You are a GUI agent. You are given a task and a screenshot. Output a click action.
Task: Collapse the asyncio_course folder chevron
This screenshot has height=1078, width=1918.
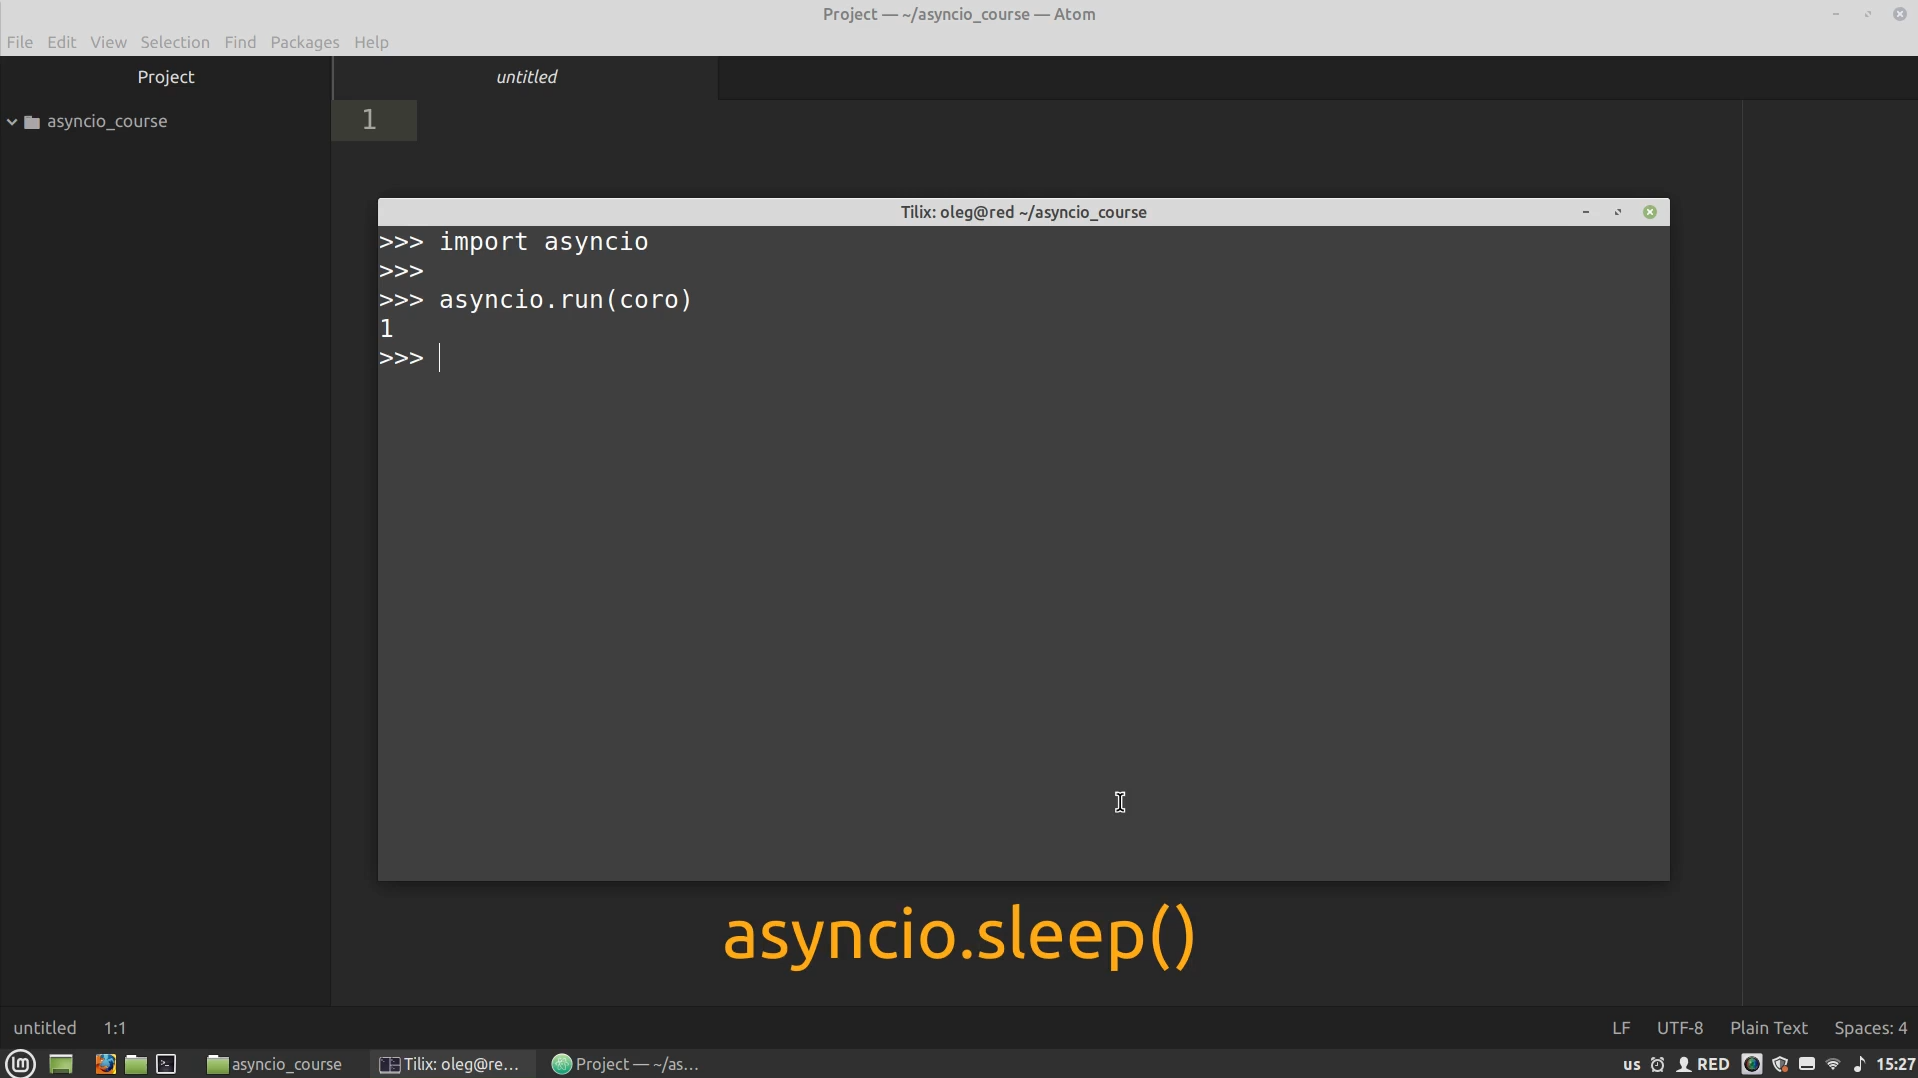click(12, 122)
